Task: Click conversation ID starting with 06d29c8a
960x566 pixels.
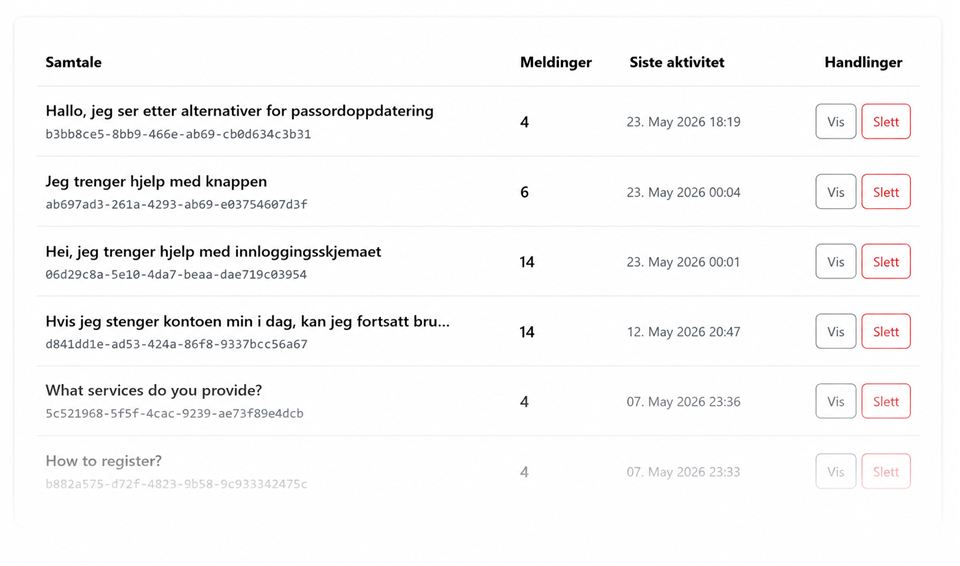Action: click(176, 274)
